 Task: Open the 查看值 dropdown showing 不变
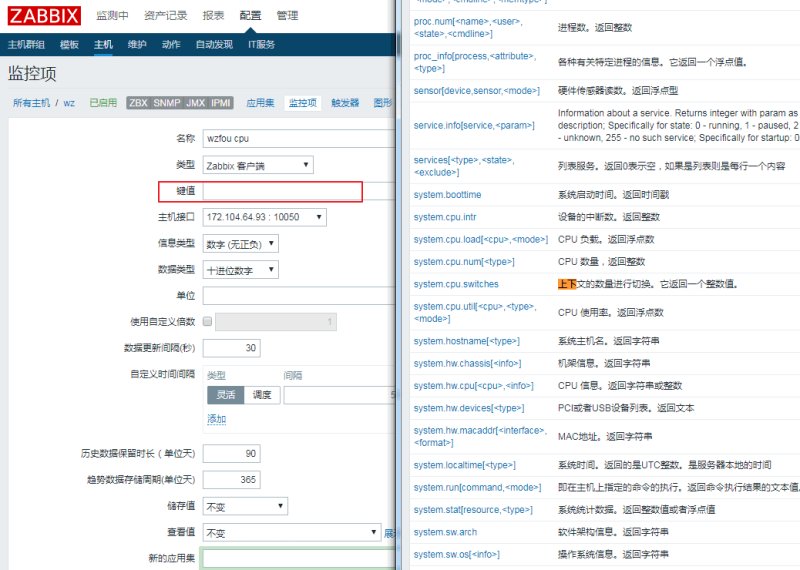292,532
